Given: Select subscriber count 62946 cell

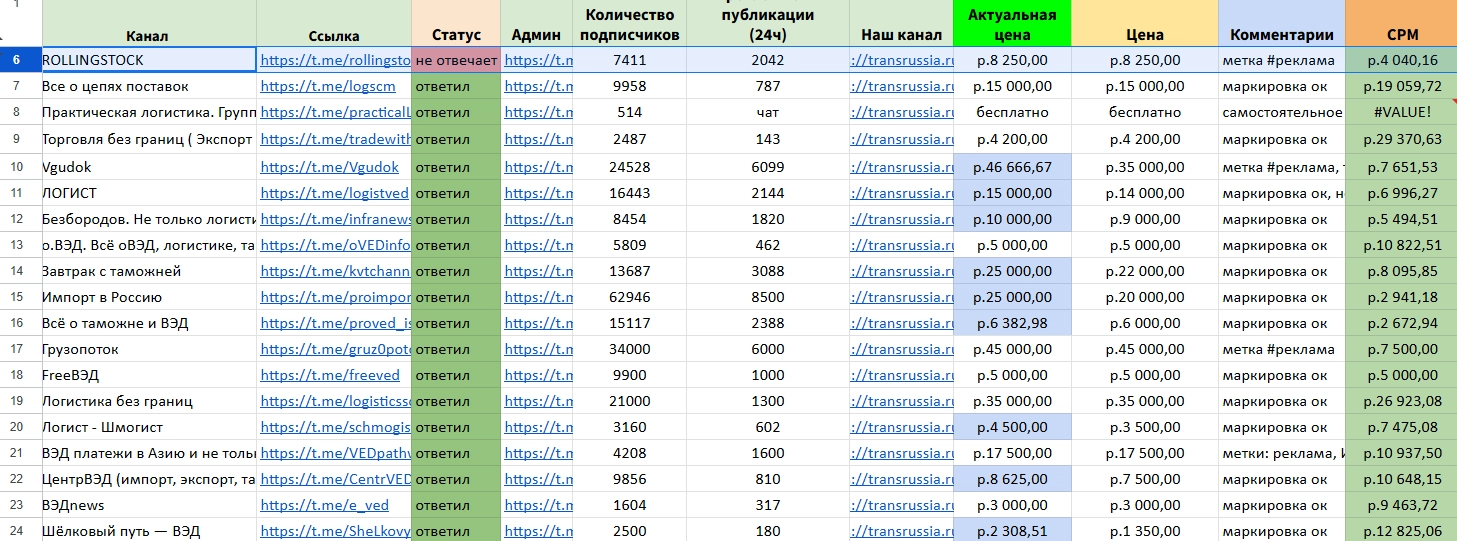Looking at the screenshot, I should coord(630,297).
